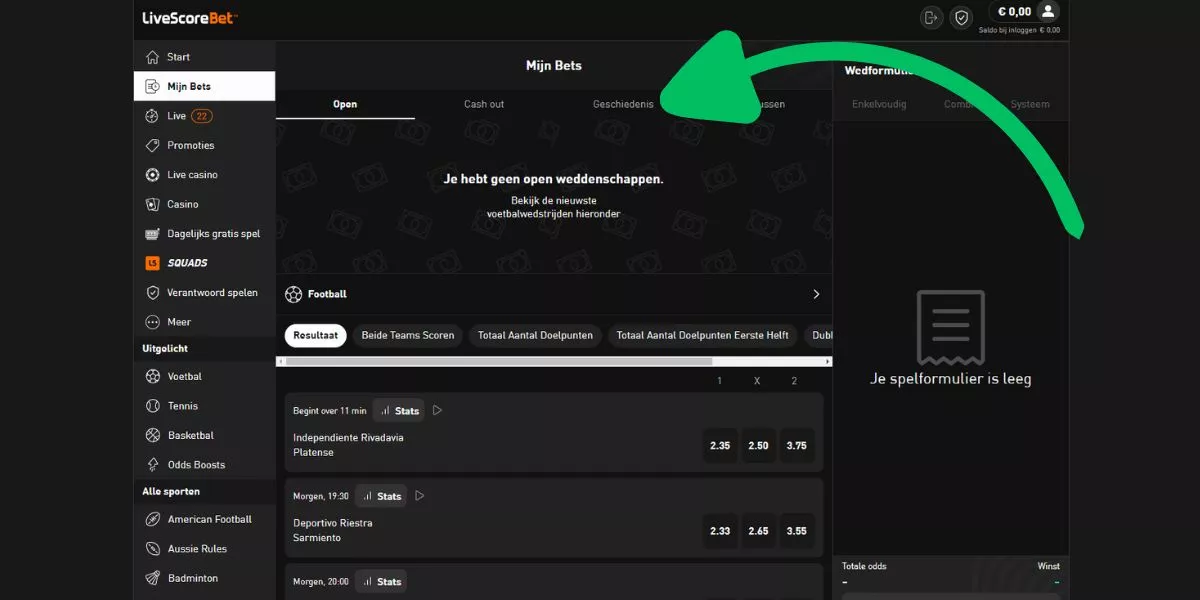Select Totaal Aantal Doelpunten Eerste Helft filter
1200x600 pixels.
pos(703,335)
